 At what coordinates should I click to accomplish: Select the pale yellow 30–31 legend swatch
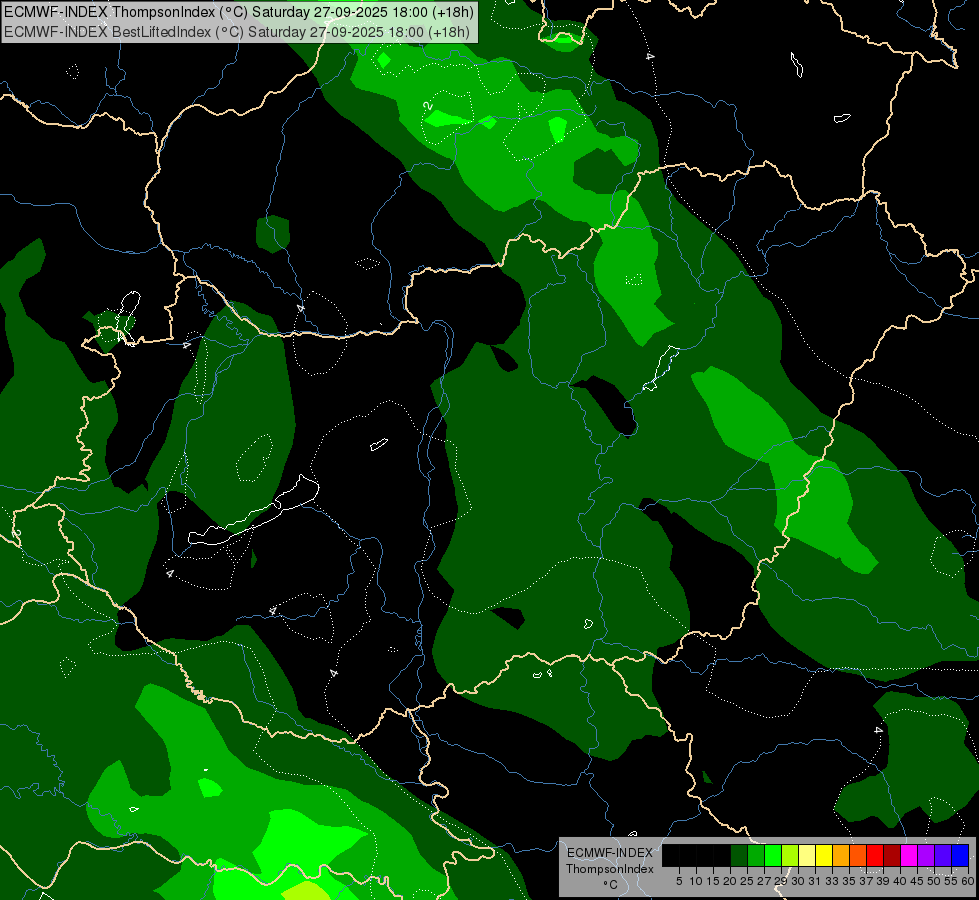coord(807,856)
